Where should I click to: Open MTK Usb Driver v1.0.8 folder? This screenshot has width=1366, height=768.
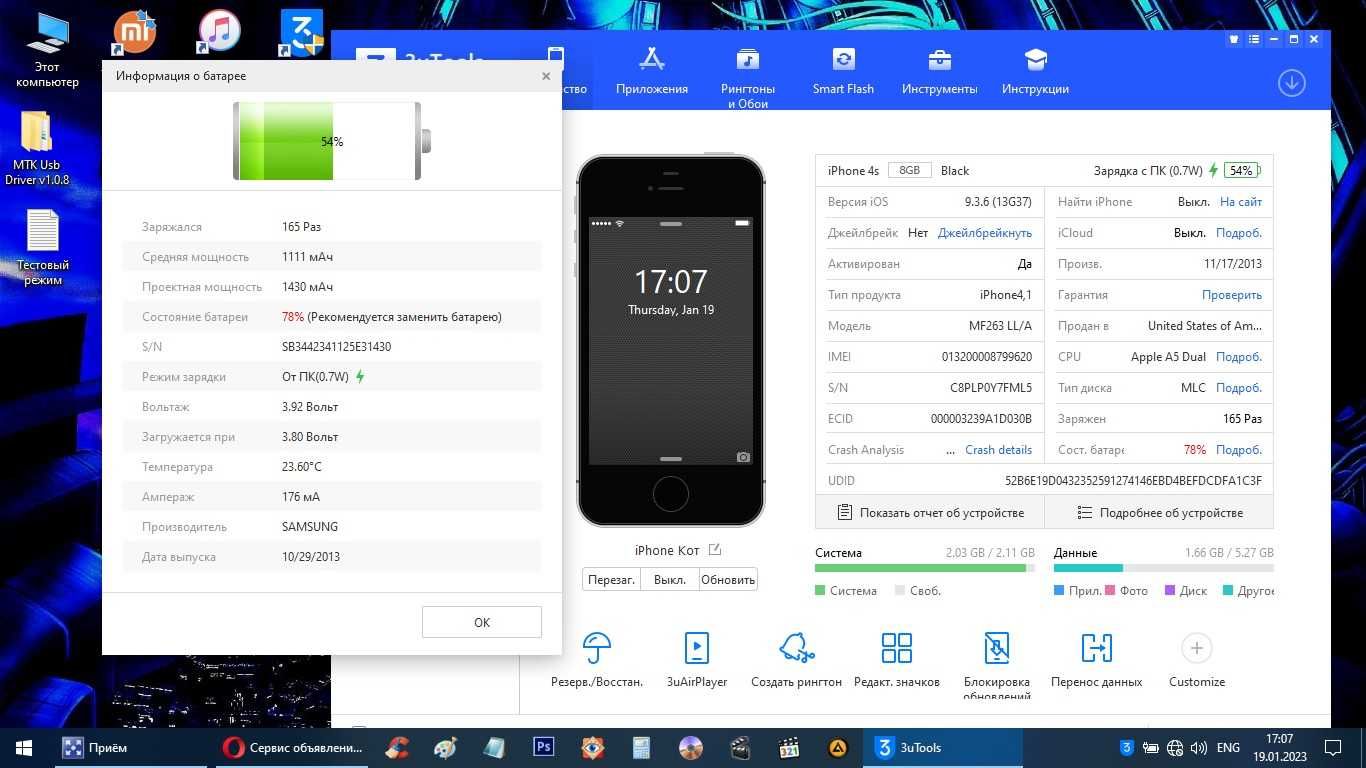37,148
